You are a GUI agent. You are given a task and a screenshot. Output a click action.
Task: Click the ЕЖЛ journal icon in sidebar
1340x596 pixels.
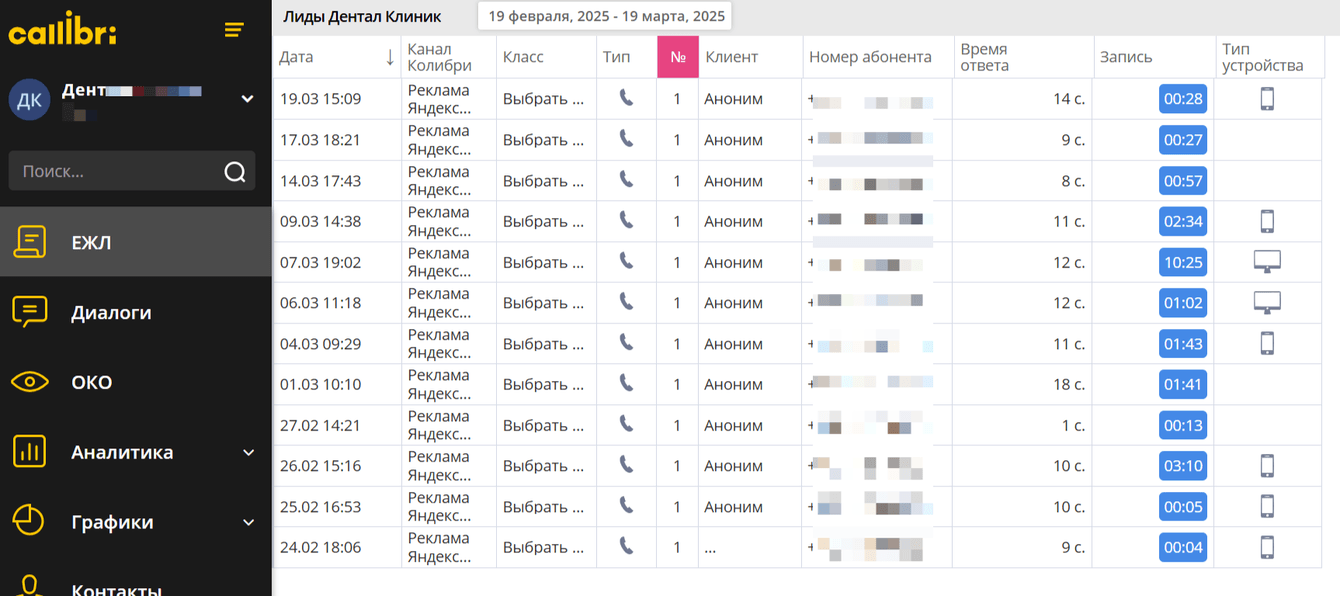point(29,242)
